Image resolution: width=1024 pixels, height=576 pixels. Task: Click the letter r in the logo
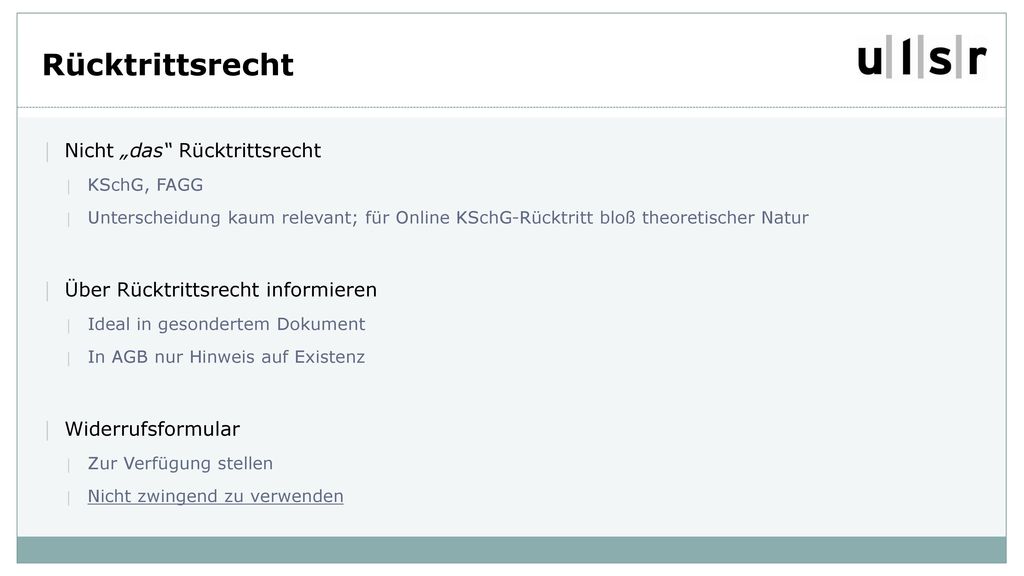pyautogui.click(x=976, y=59)
